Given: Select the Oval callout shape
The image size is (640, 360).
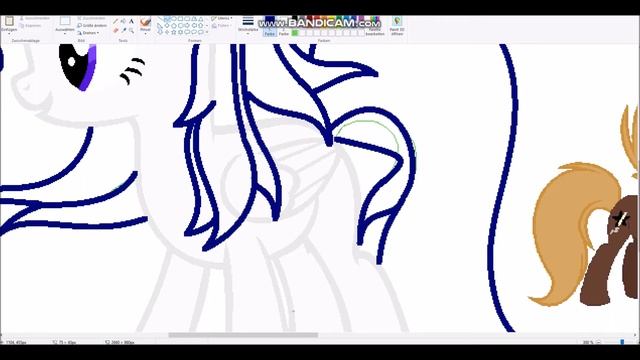Looking at the screenshot, I should (x=194, y=32).
